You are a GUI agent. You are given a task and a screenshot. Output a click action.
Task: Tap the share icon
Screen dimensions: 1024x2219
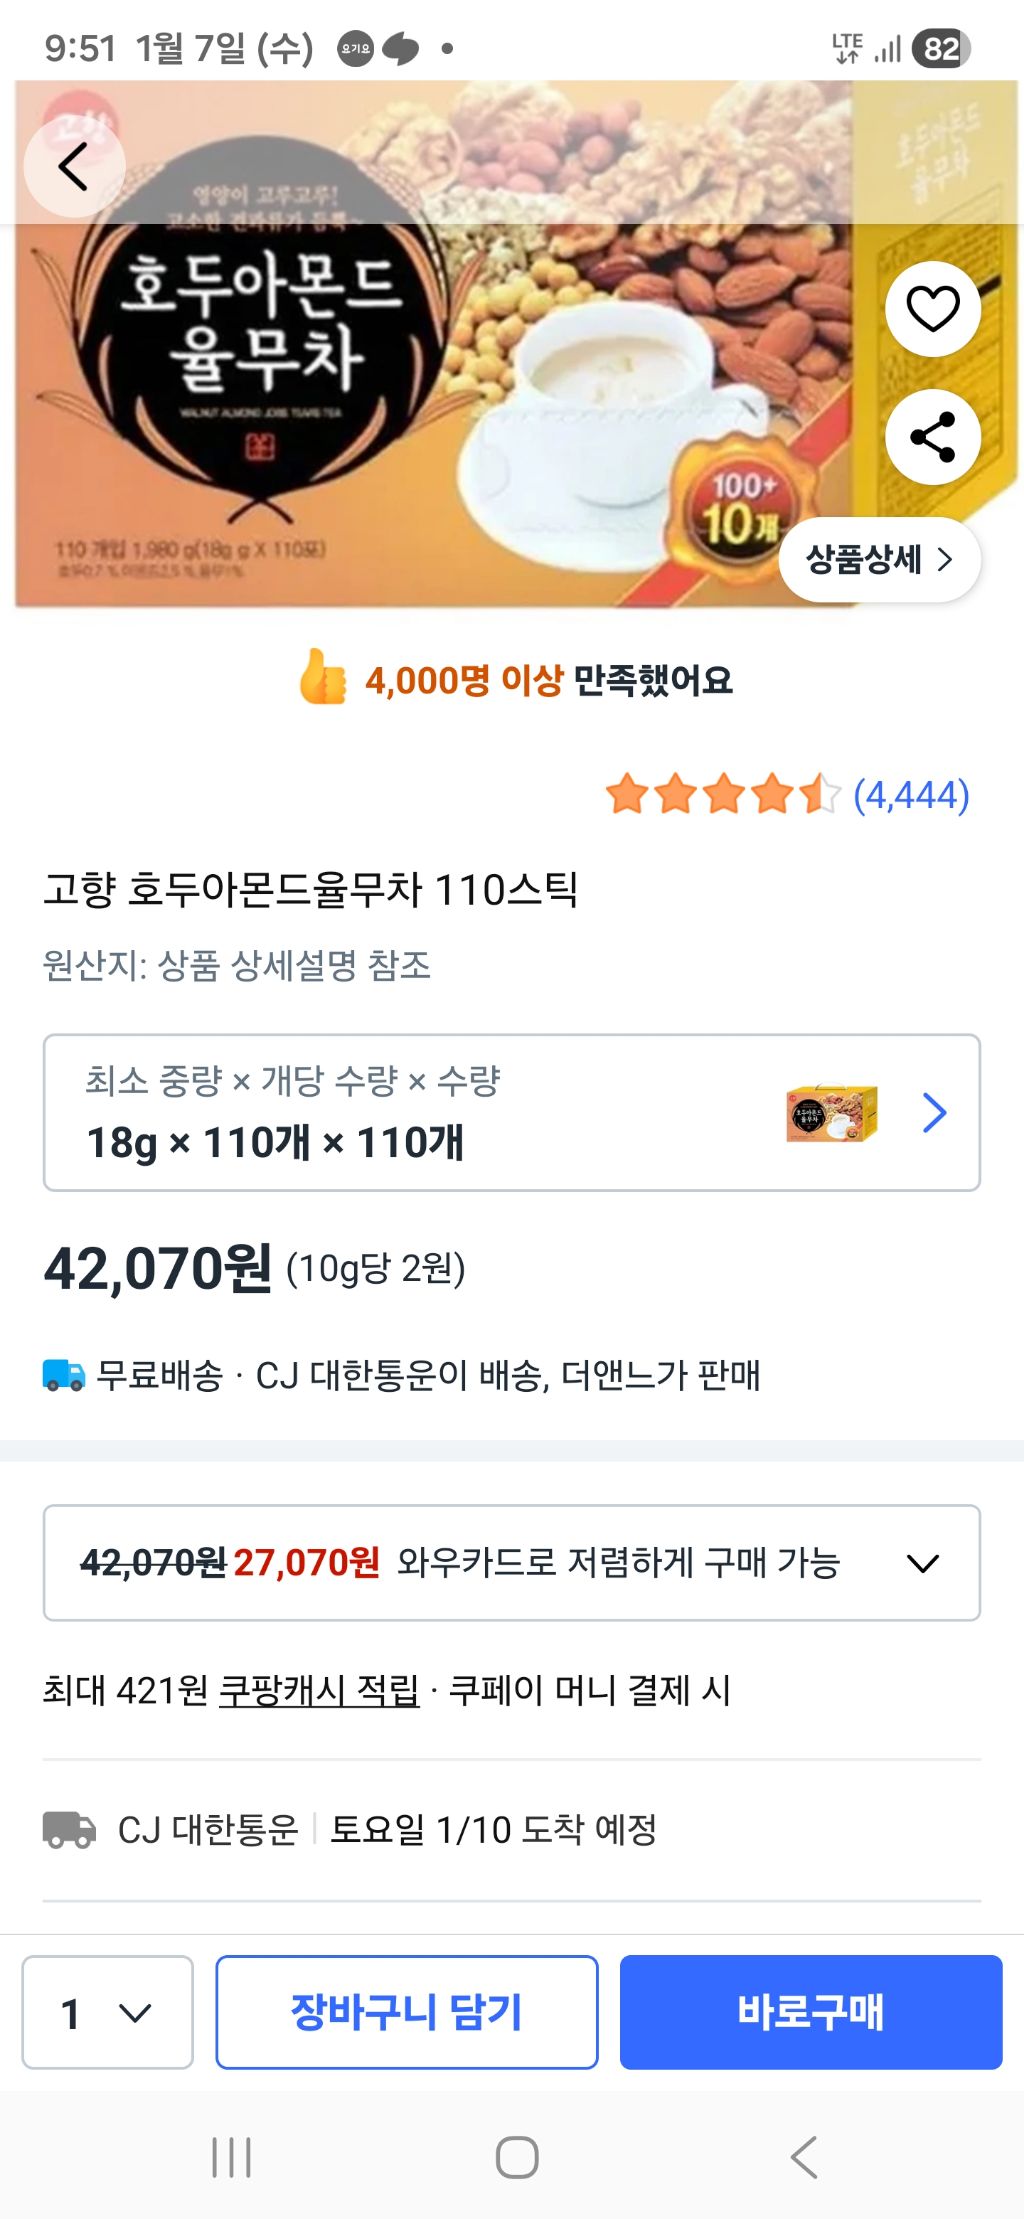point(932,437)
